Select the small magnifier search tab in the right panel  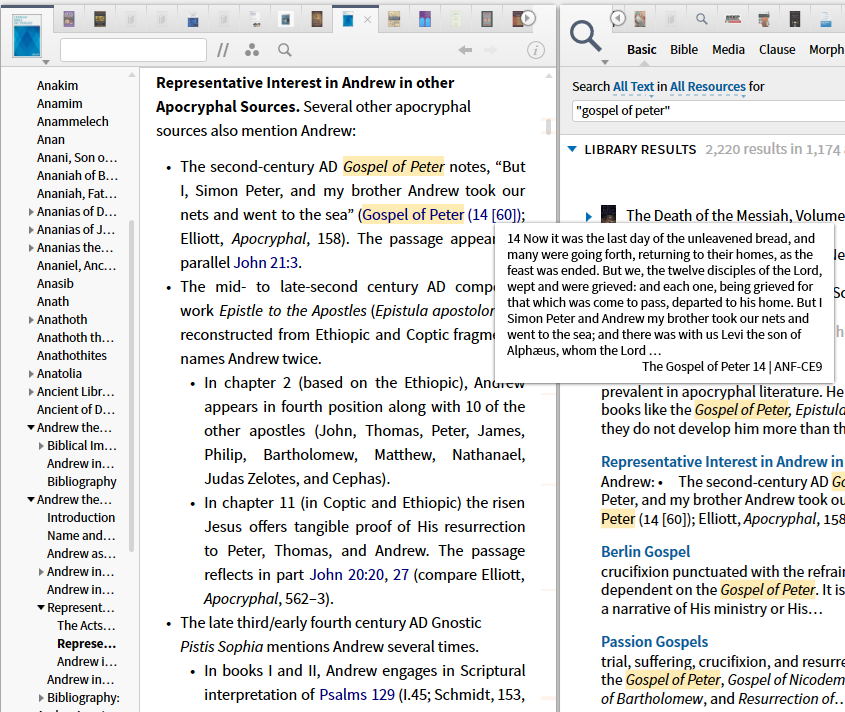701,19
